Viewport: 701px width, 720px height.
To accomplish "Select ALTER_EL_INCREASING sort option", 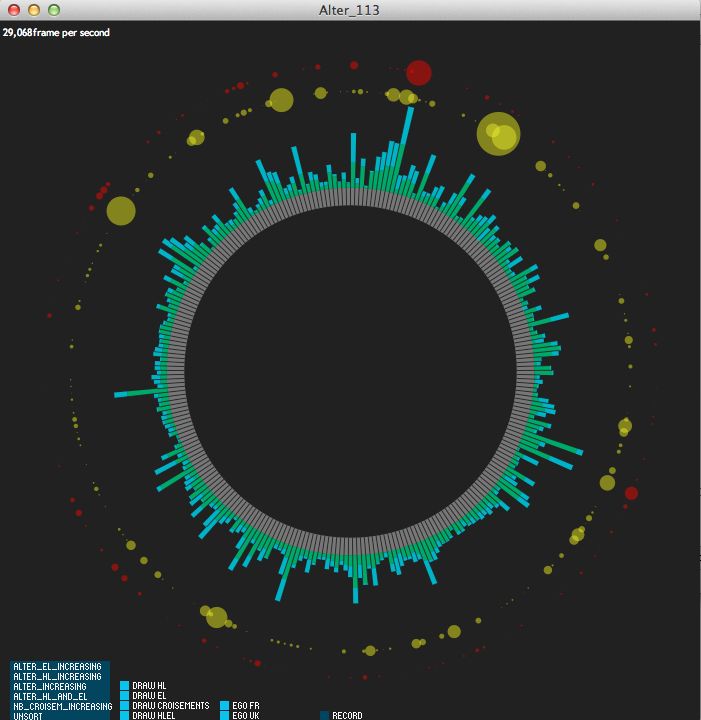I will 59,666.
